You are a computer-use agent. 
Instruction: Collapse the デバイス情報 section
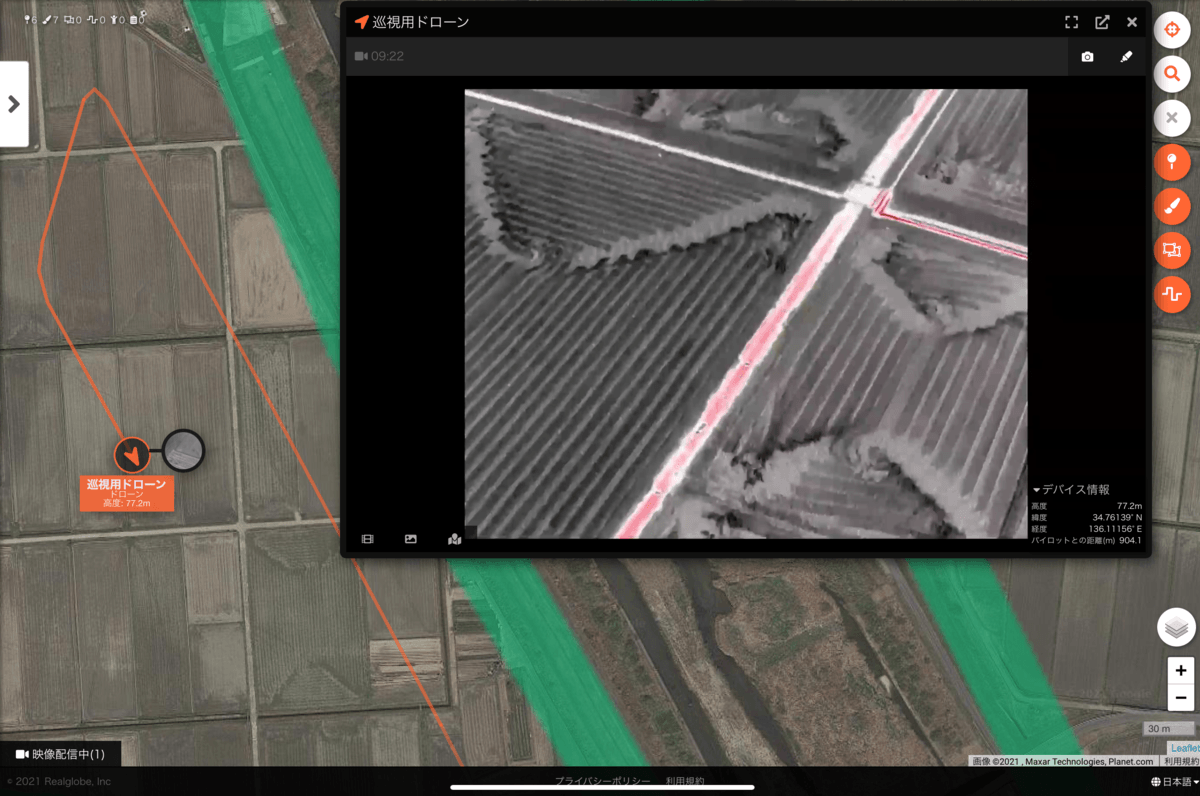point(1071,490)
